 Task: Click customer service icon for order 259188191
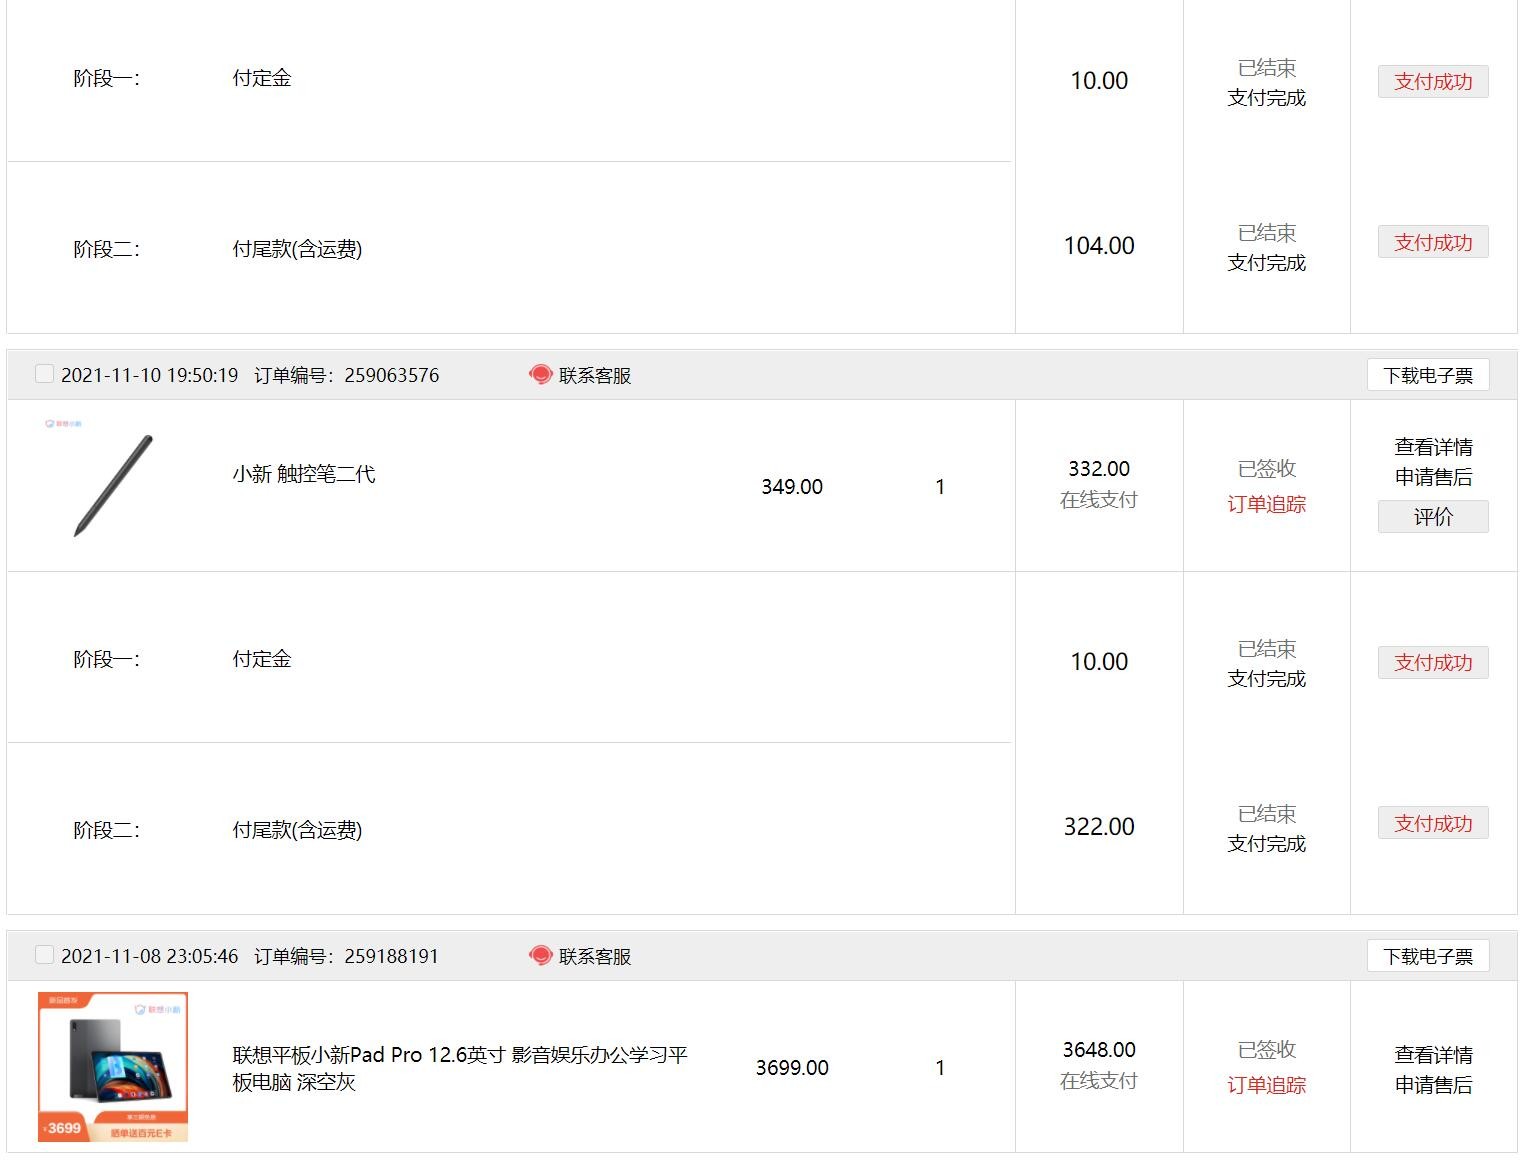(541, 956)
